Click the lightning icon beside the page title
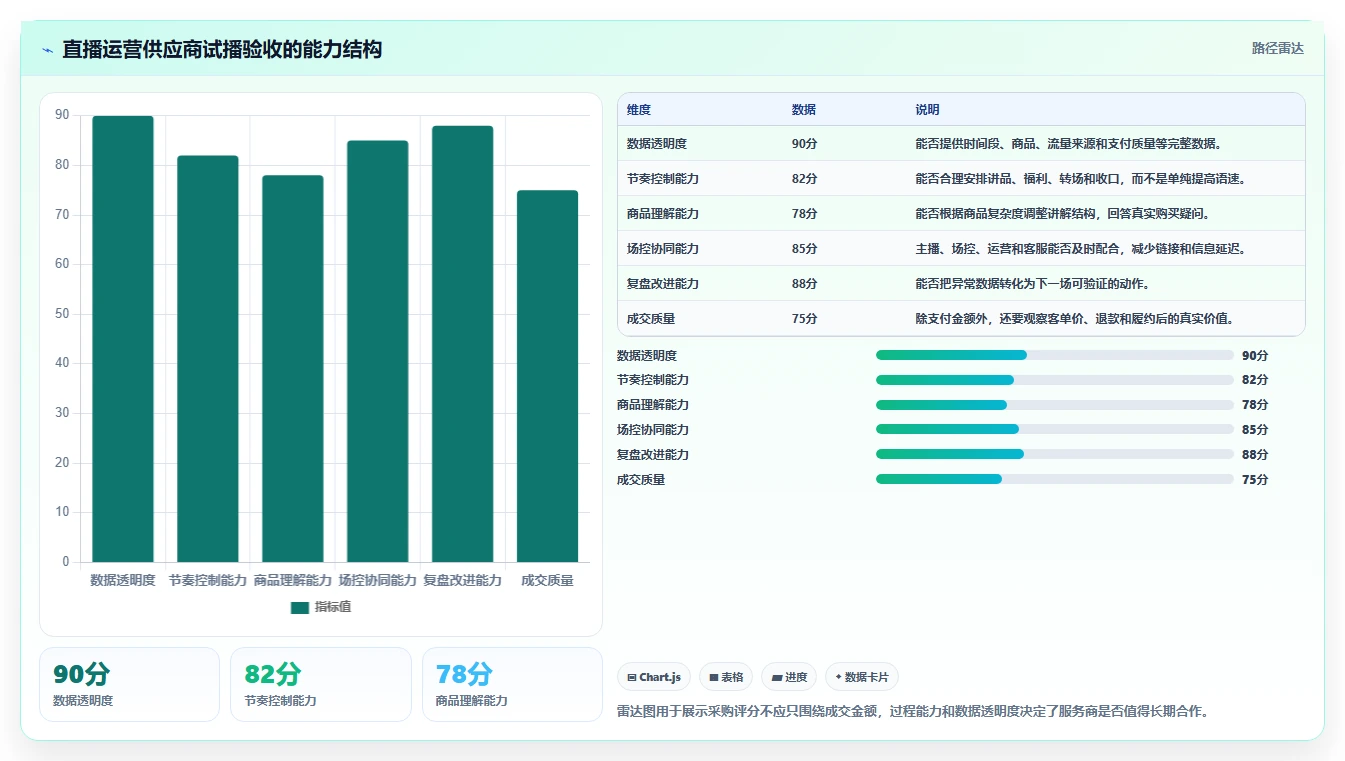 pos(47,50)
